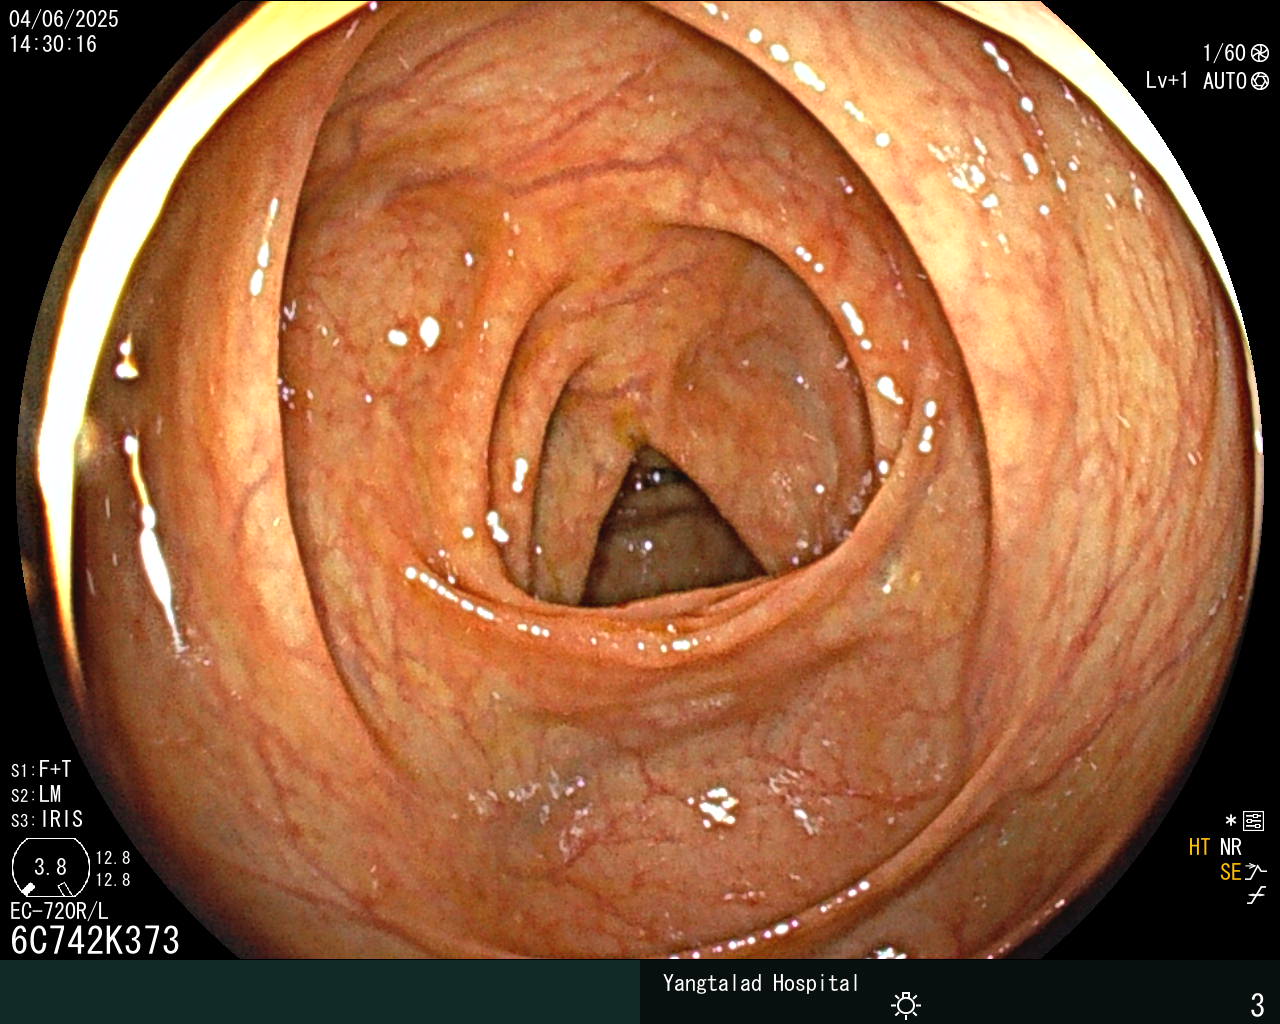Click the lower 12.8 diameter value

point(113,880)
